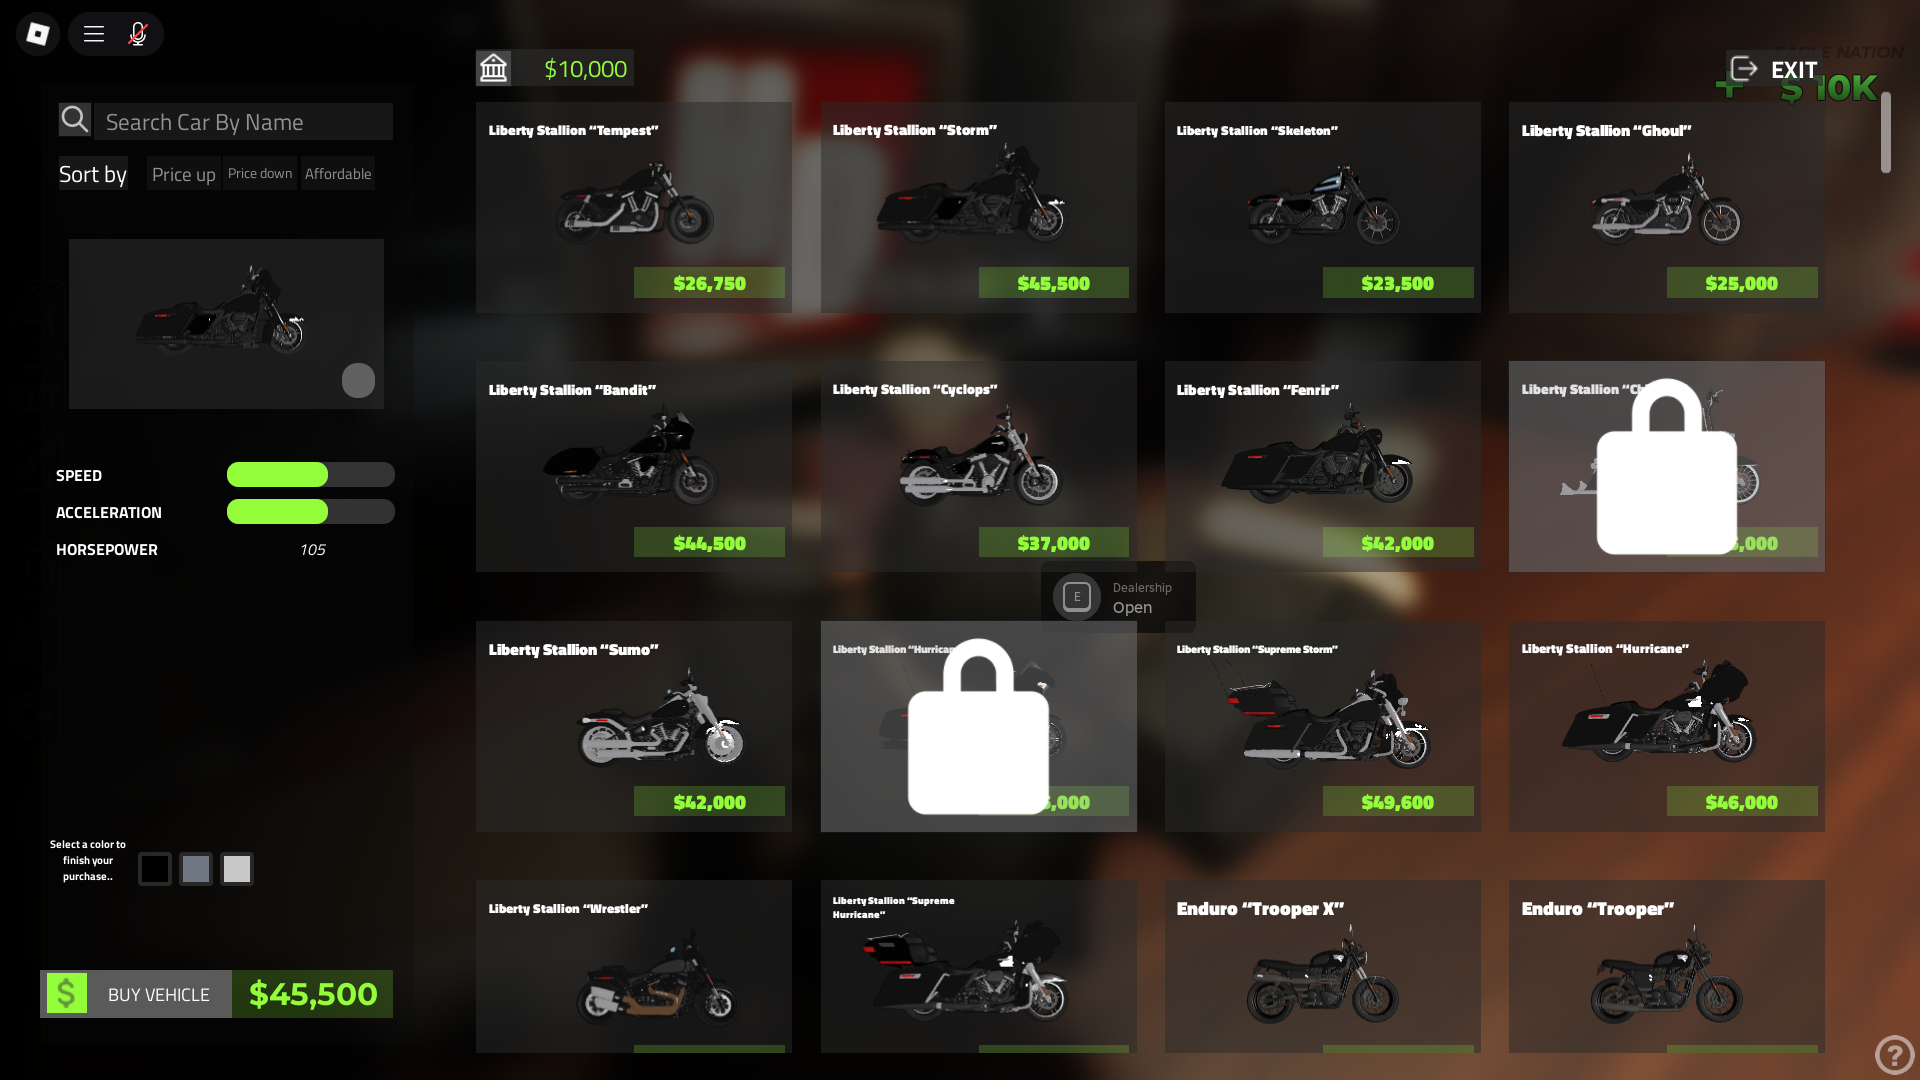1920x1080 pixels.
Task: Select the Liberty Stallion "Tempest" card
Action: (634, 207)
